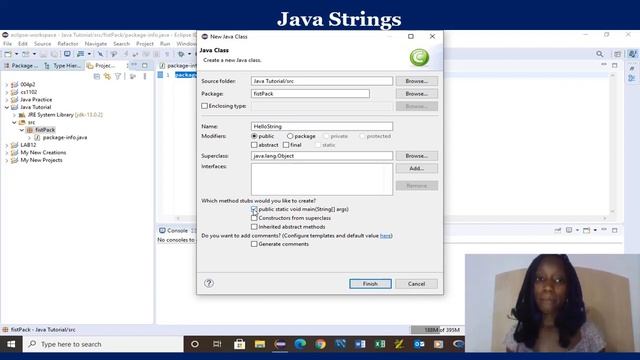The image size is (640, 360).
Task: Open Microsoft Store from the taskbar
Action: pos(240,344)
